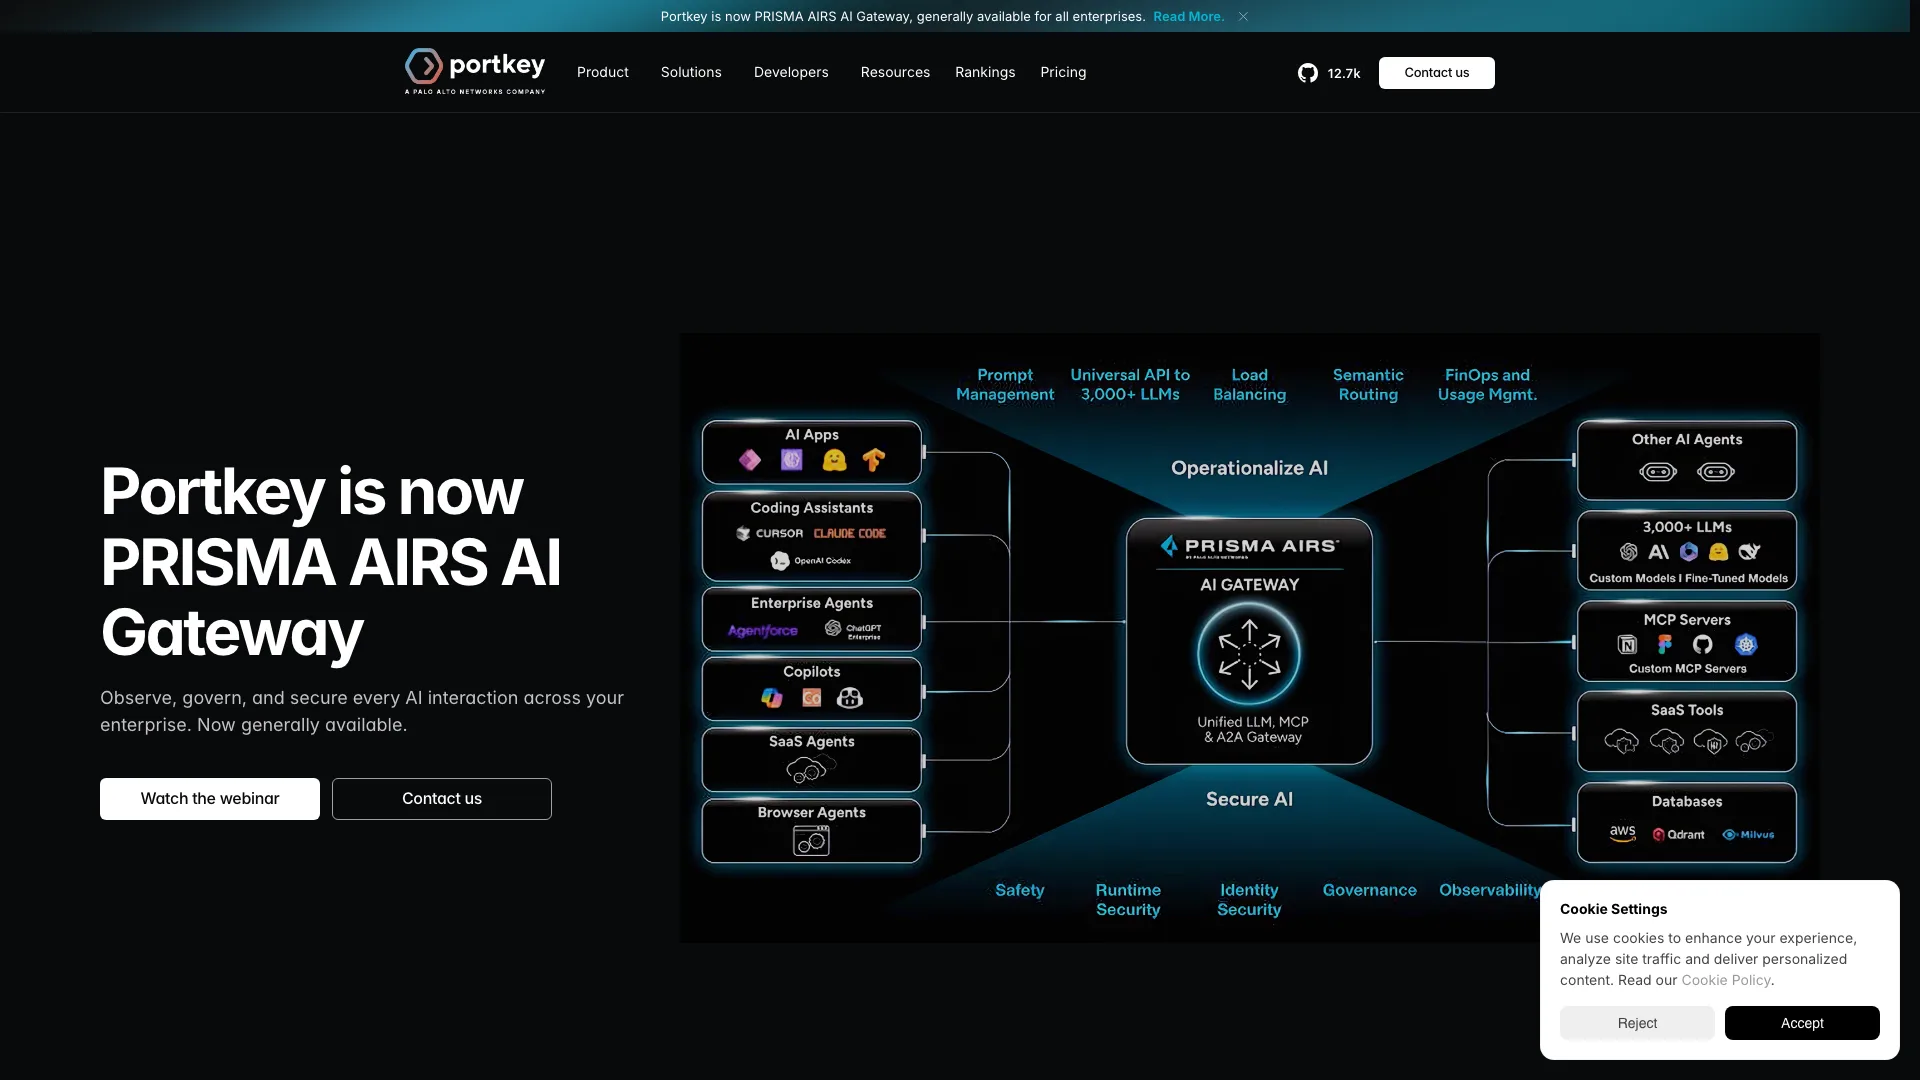The height and width of the screenshot is (1080, 1920).
Task: Click the Governance label
Action: [x=1370, y=890]
